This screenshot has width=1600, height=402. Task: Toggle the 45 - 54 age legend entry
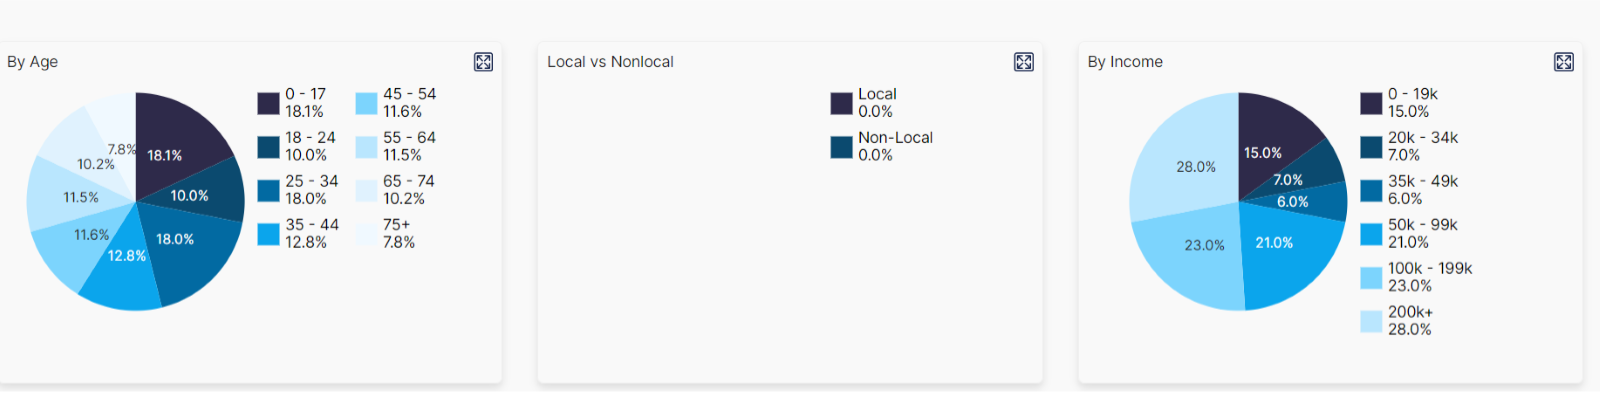tap(396, 103)
